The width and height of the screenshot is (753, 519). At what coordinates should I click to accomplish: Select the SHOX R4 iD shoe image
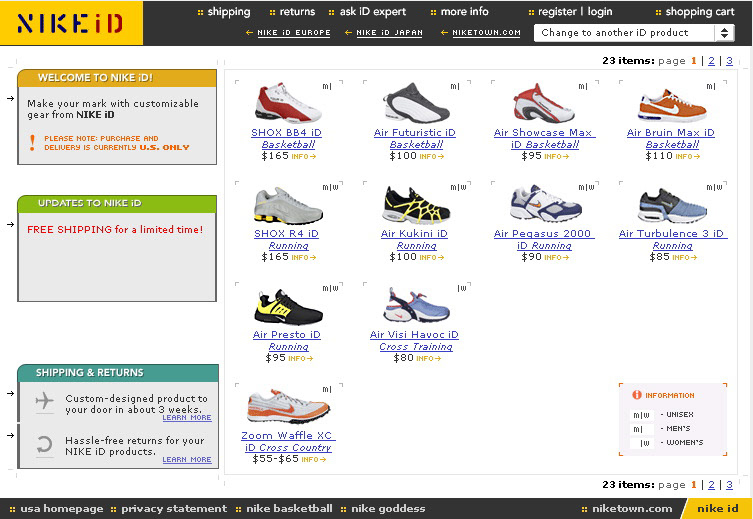coord(288,205)
